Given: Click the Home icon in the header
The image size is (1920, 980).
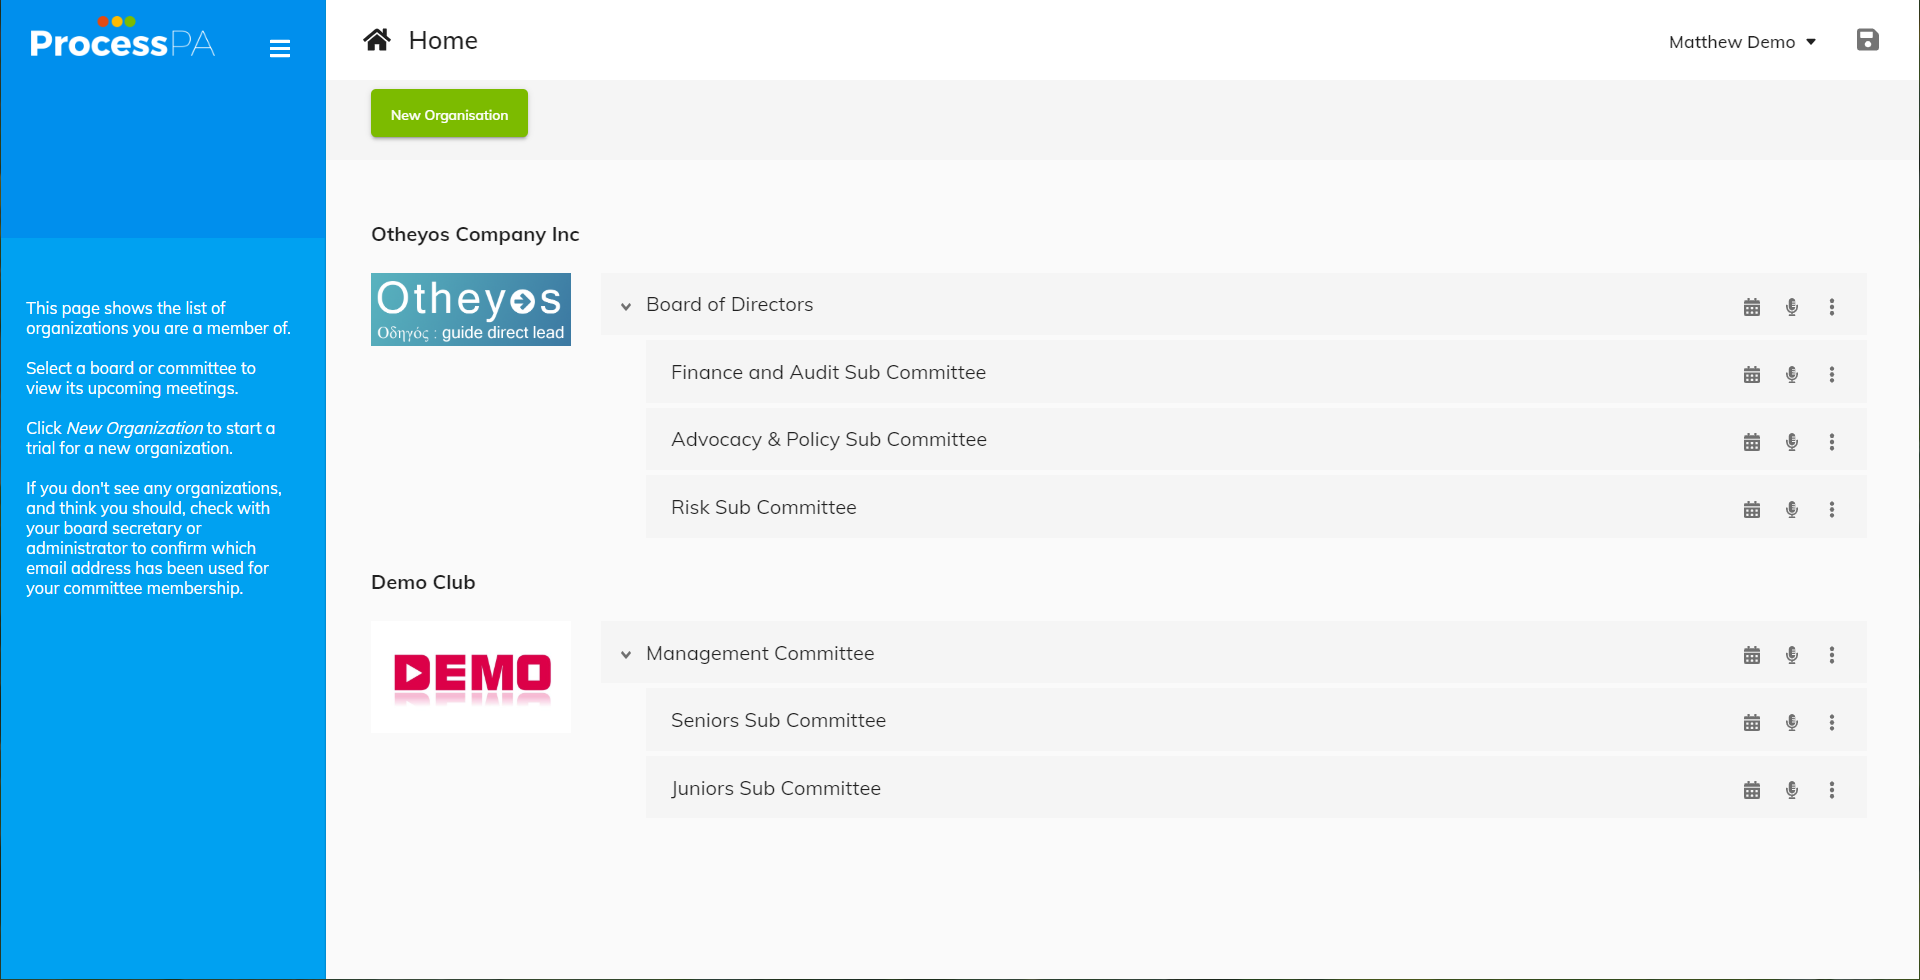Looking at the screenshot, I should (376, 38).
